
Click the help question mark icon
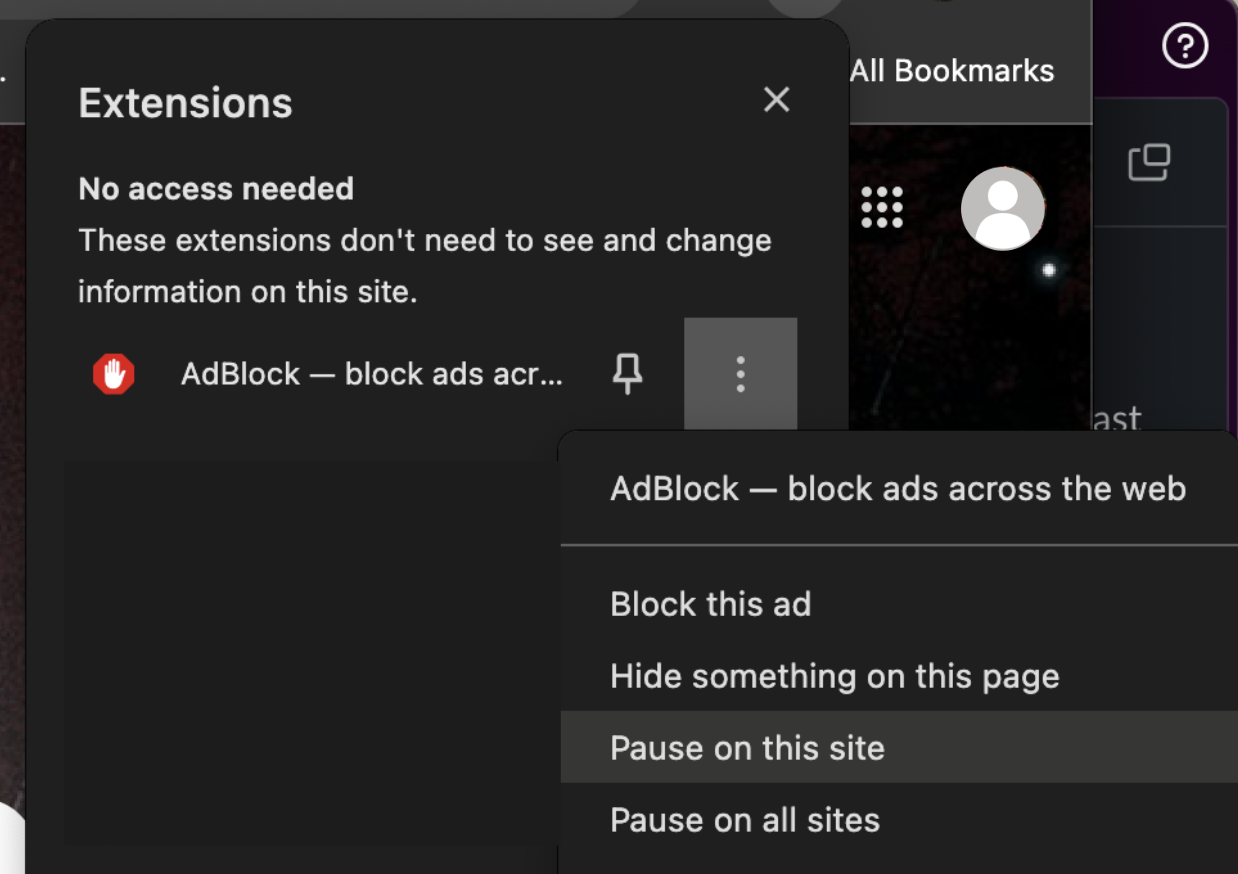(1185, 46)
